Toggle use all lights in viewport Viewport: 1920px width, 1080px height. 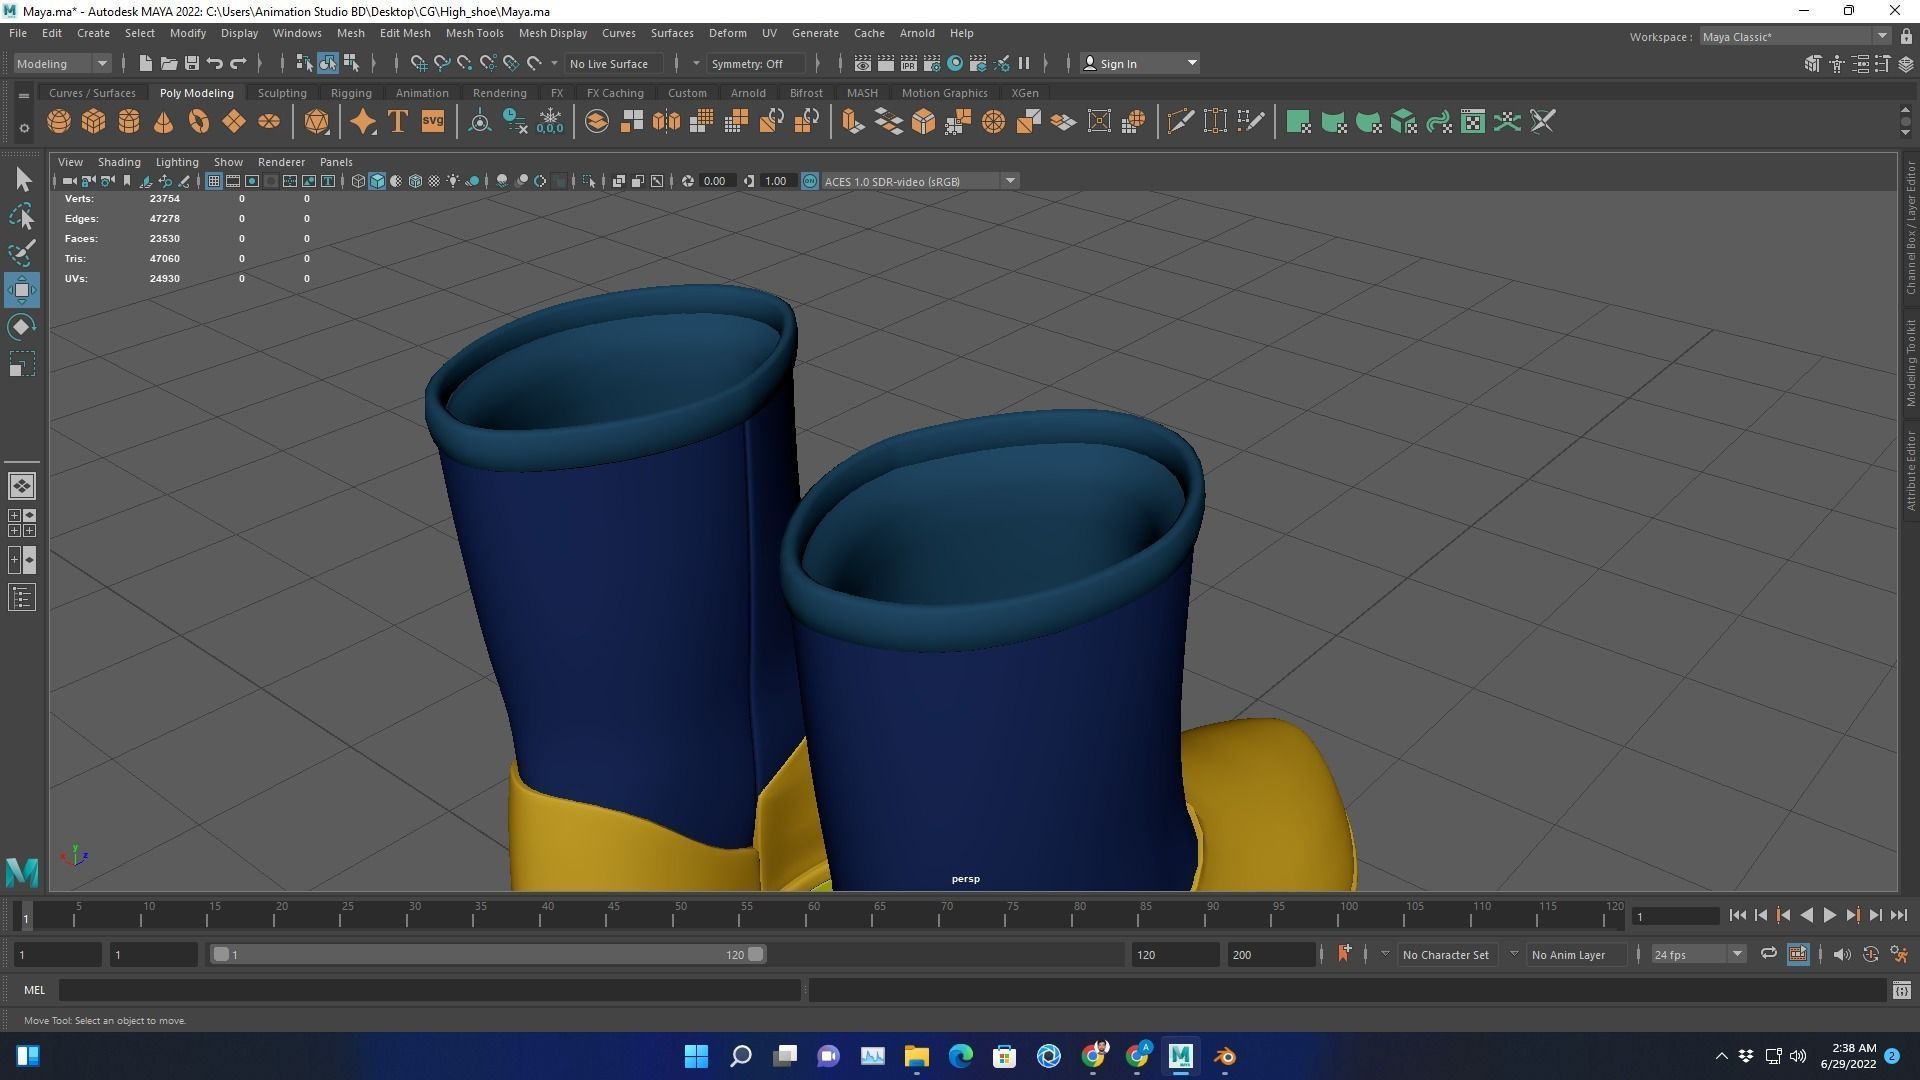point(453,181)
